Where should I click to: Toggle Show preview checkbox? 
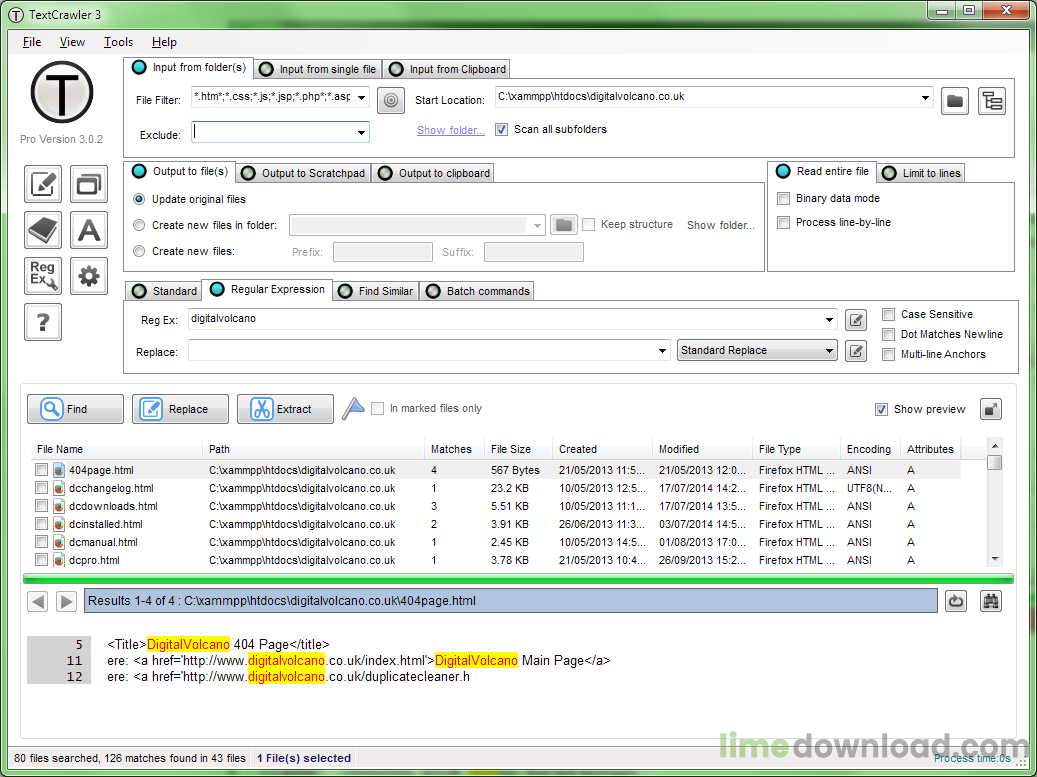[882, 409]
